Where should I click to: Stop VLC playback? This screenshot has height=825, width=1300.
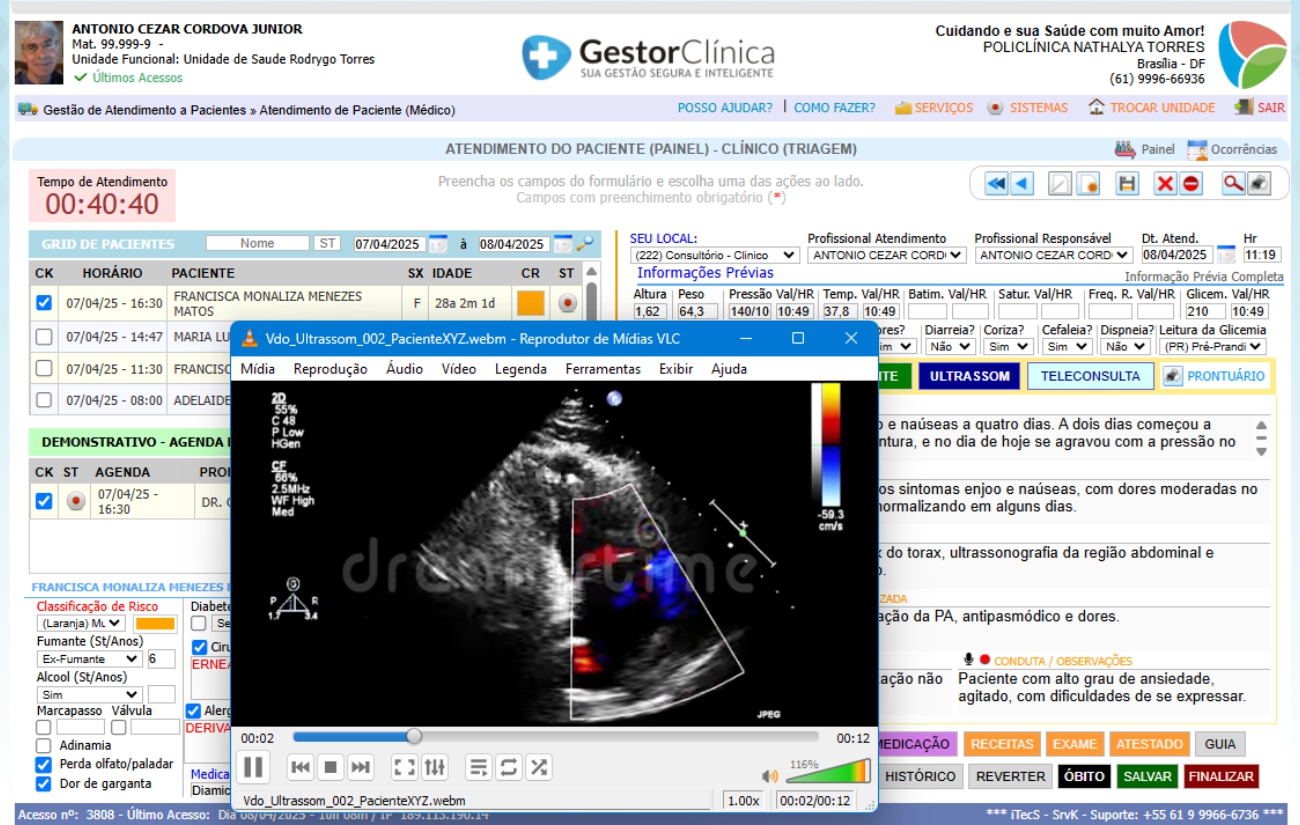tap(331, 767)
